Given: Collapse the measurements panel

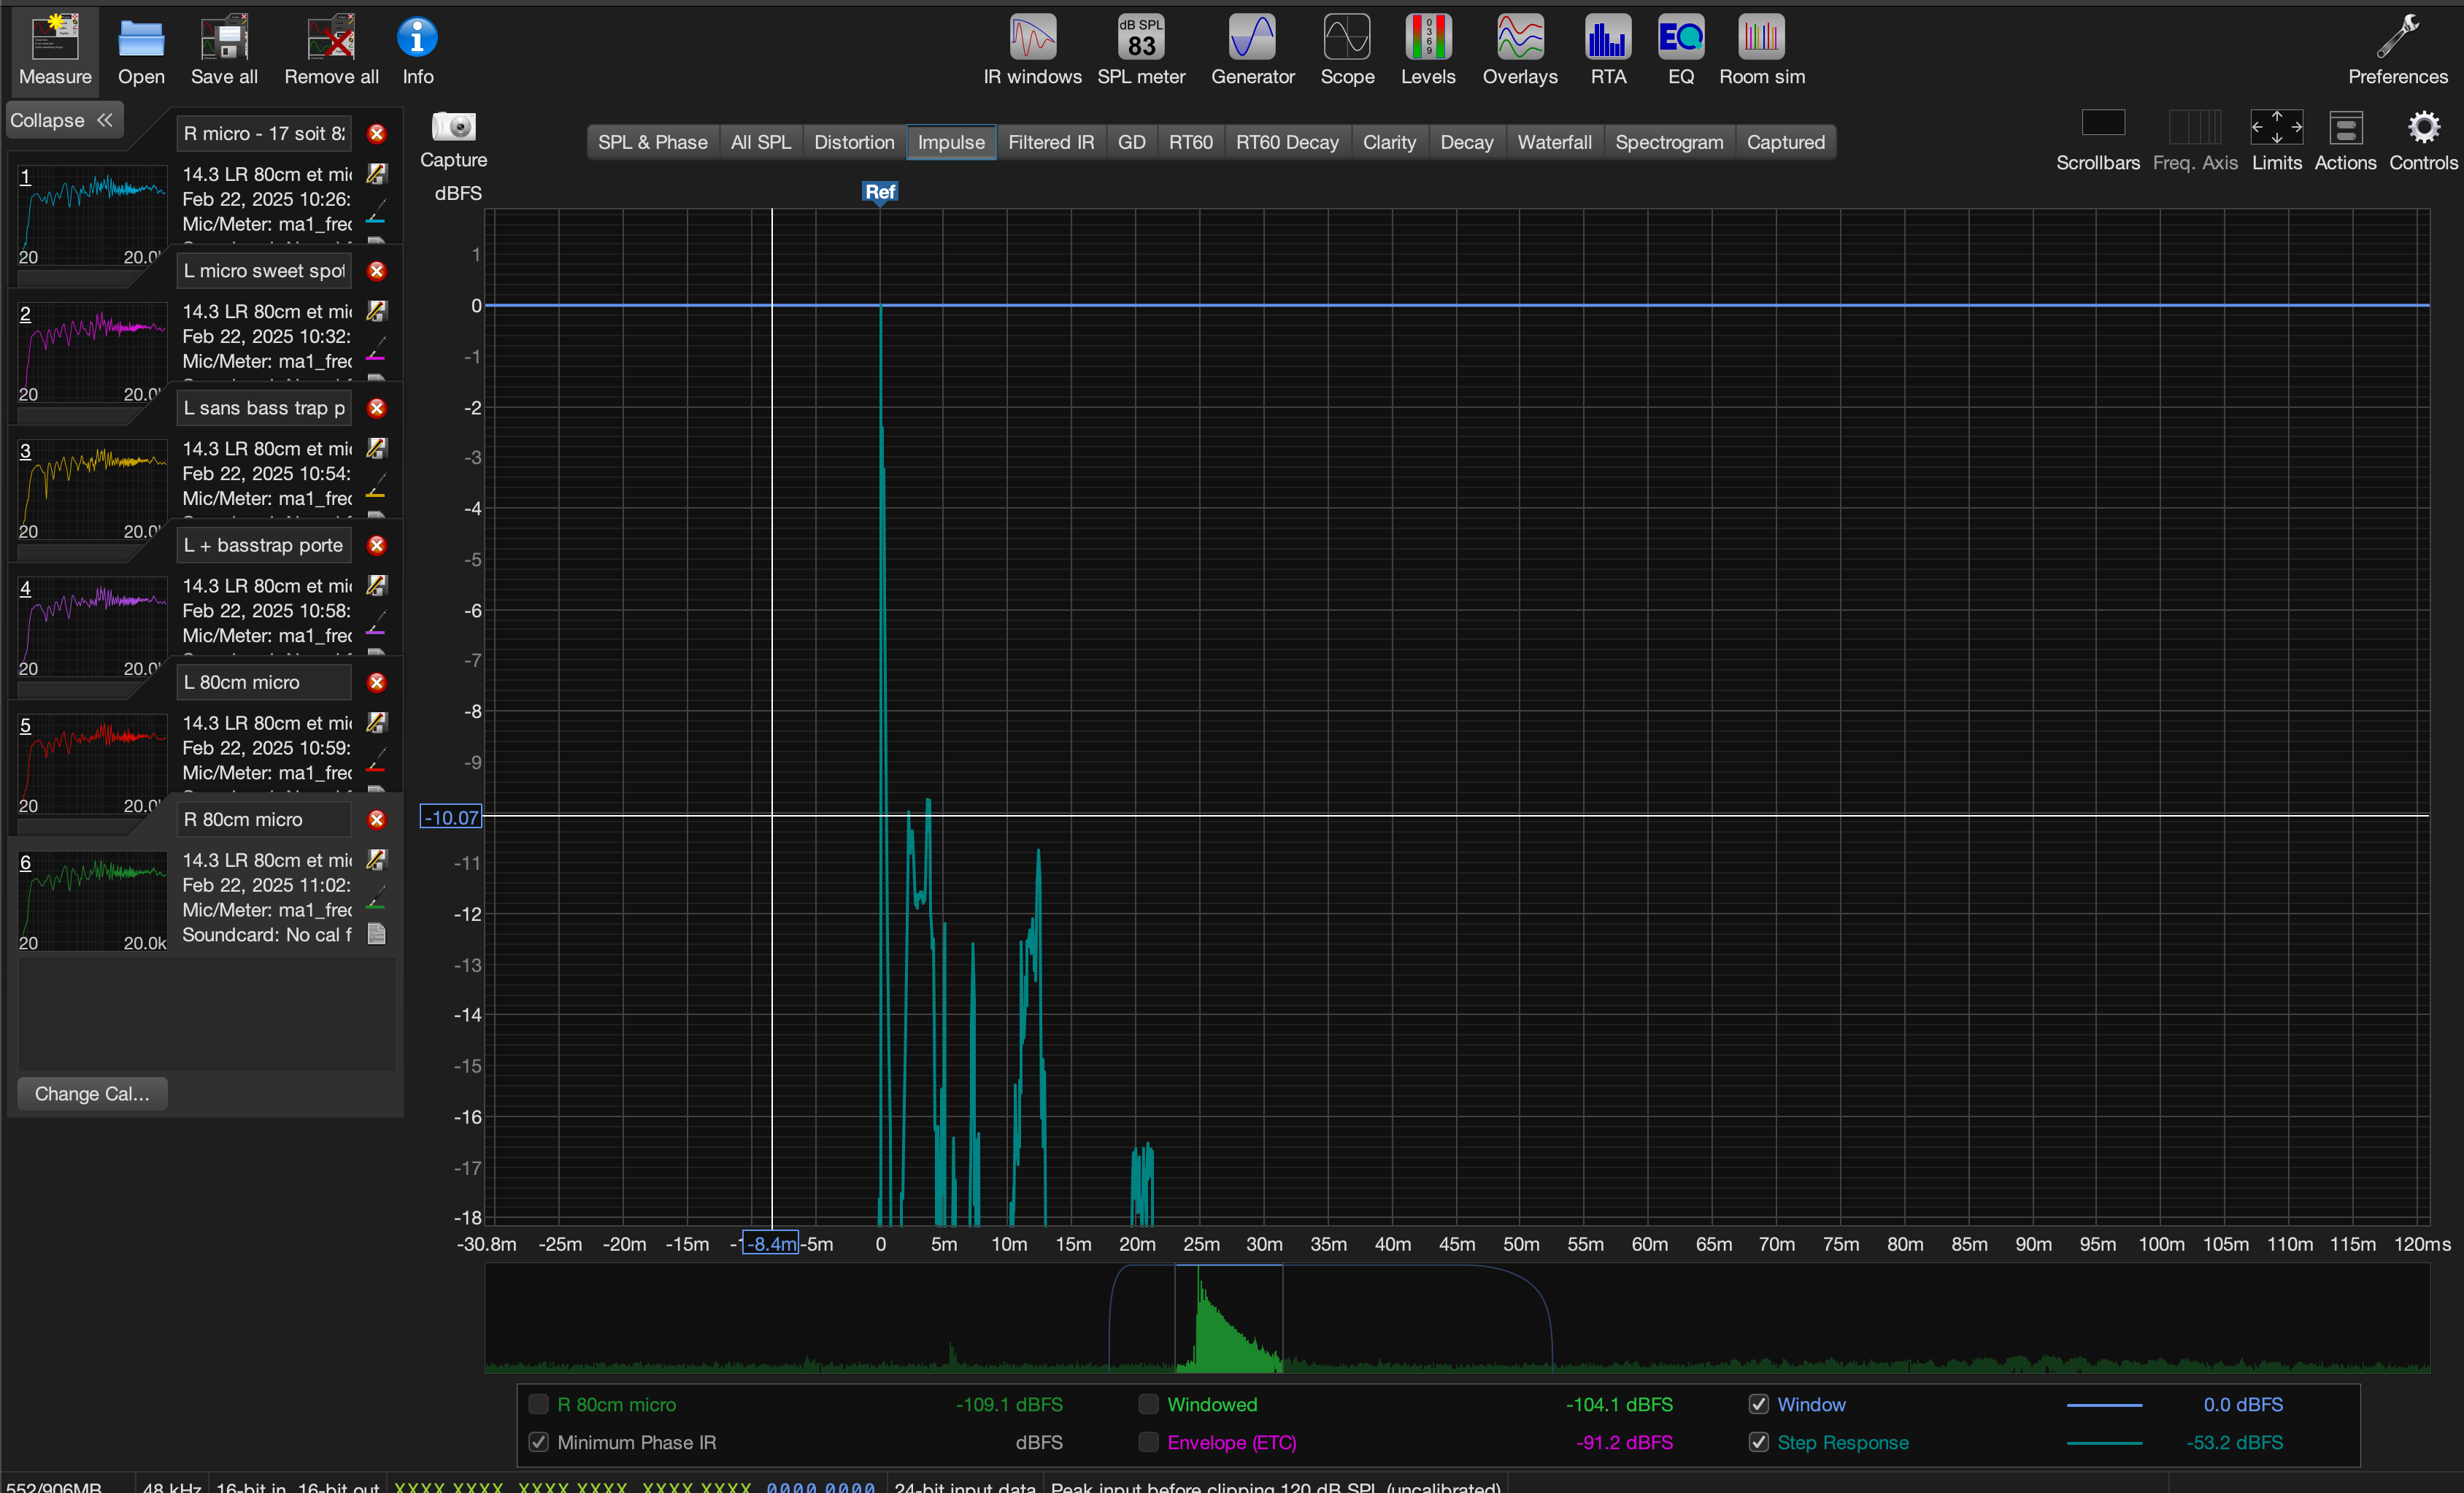Looking at the screenshot, I should [63, 120].
